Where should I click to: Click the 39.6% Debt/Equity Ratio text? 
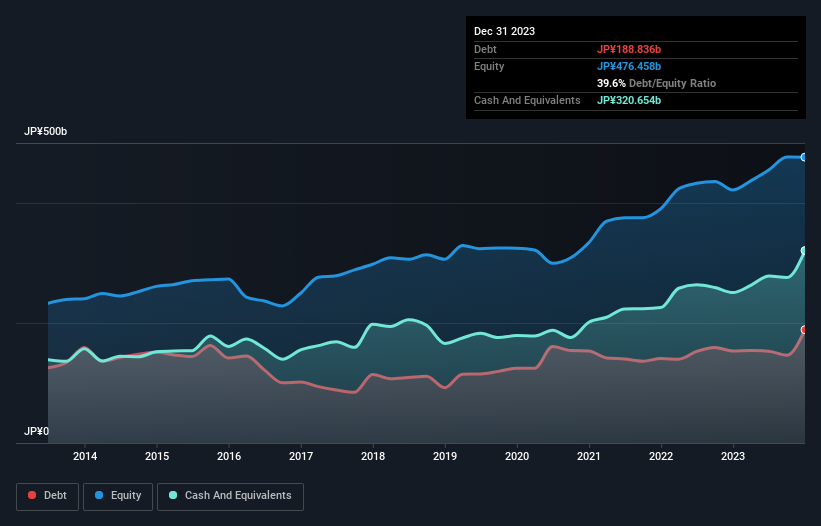656,83
